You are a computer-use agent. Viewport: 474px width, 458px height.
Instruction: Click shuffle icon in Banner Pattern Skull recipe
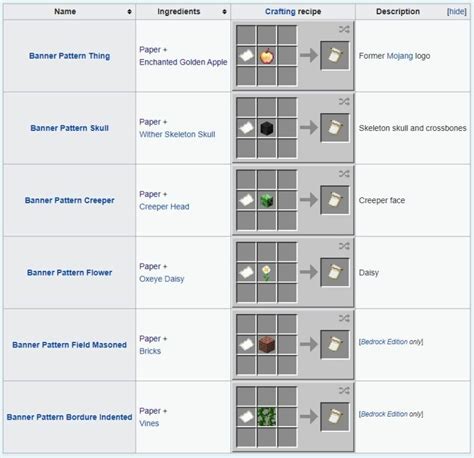(344, 101)
